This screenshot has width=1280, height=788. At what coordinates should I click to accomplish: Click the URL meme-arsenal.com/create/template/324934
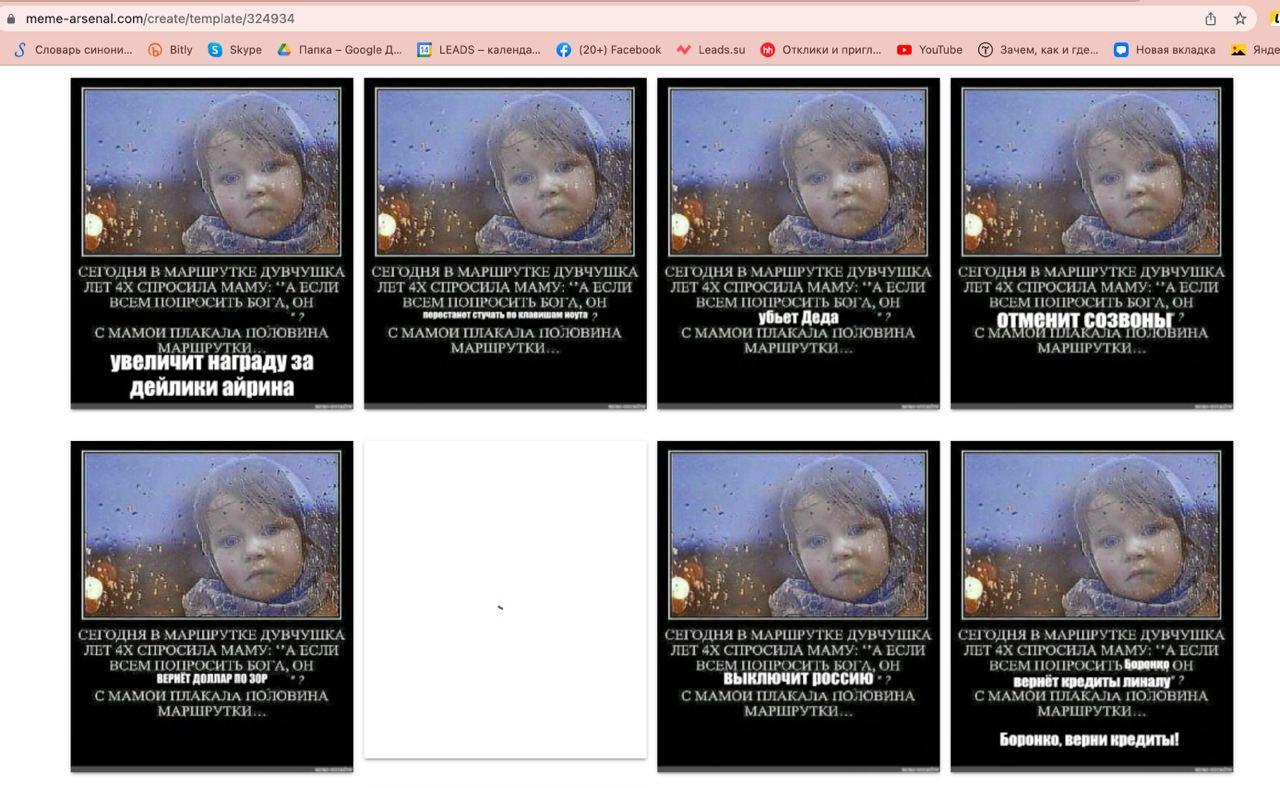coord(160,19)
